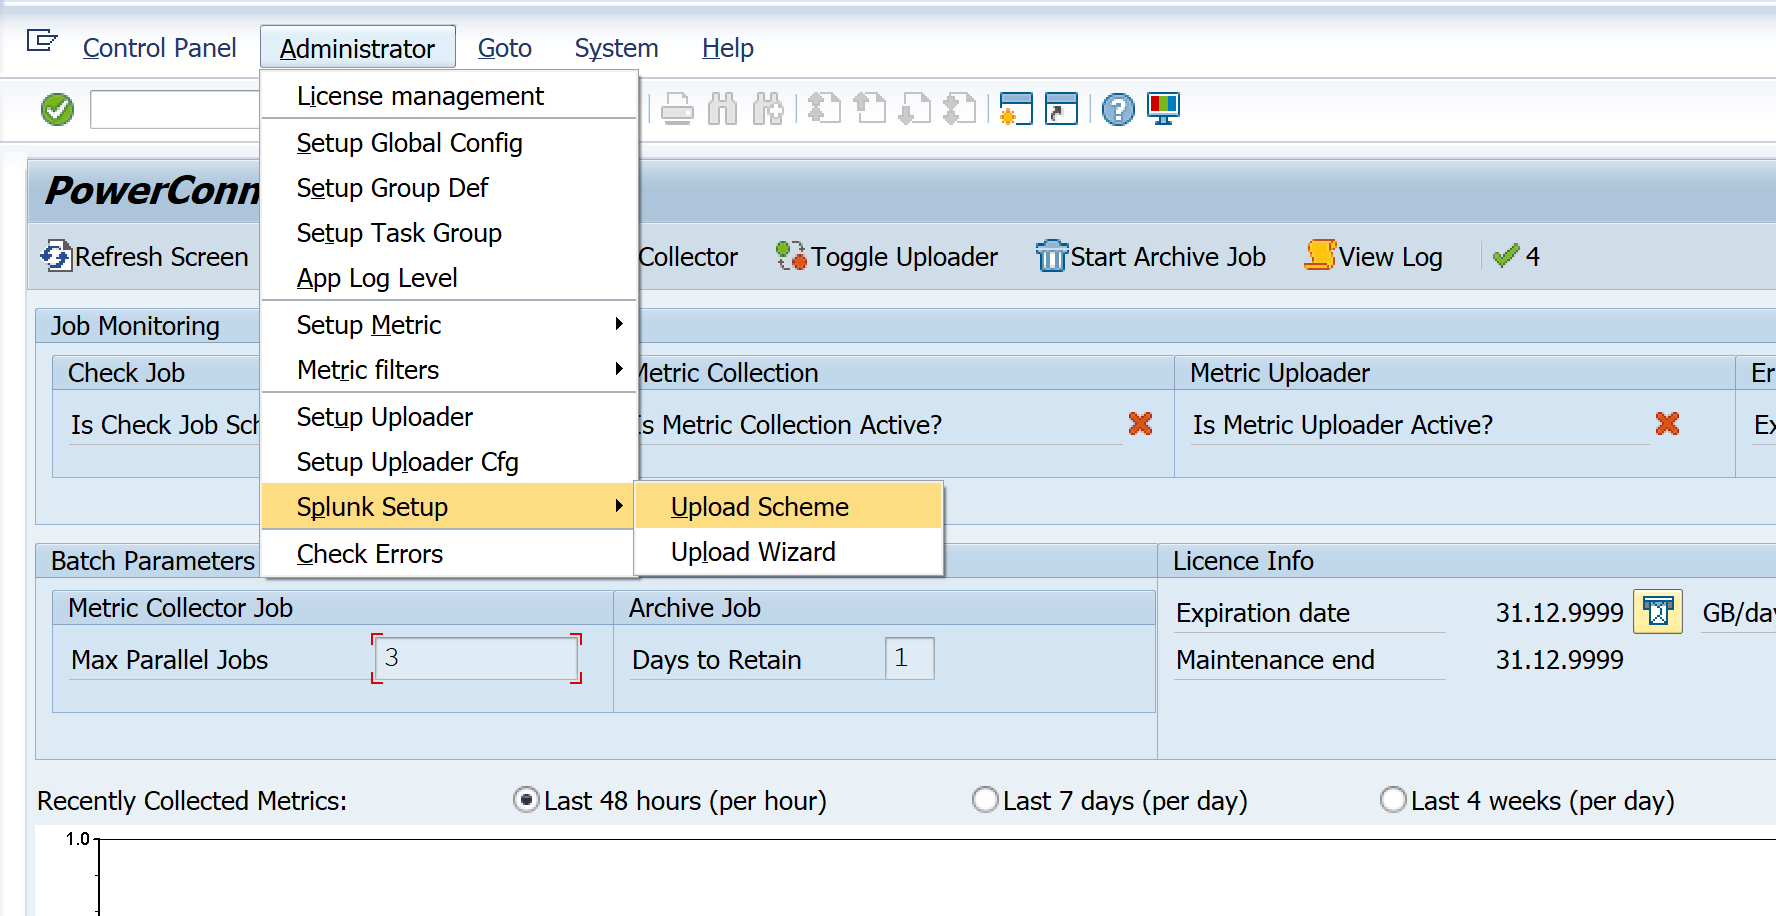Expand the Setup Metric submenu
Screen dimensions: 1776x916
(x=619, y=324)
